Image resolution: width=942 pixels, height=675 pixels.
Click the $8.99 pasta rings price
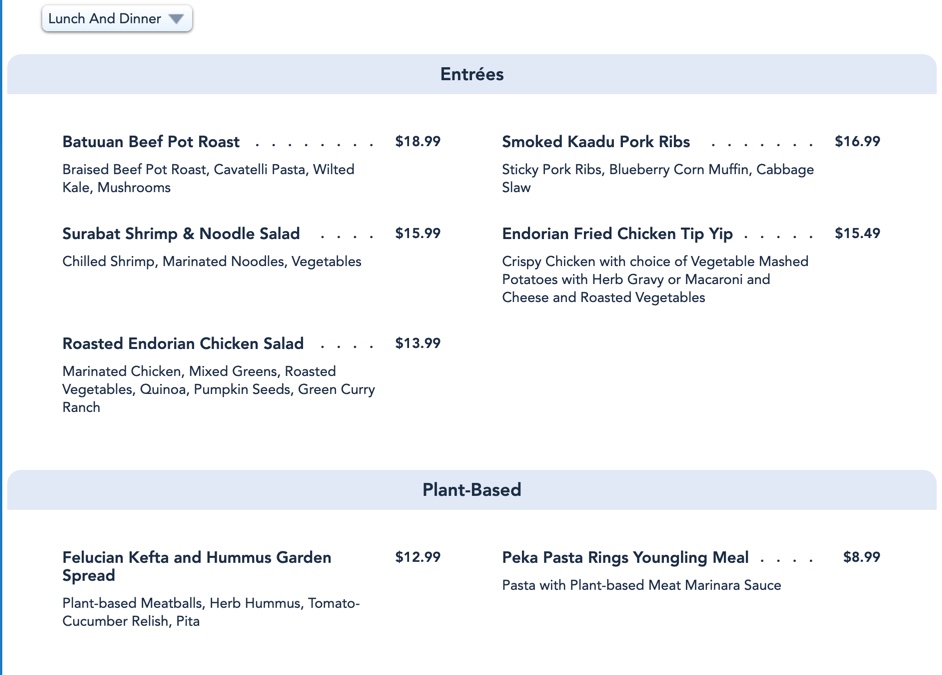click(862, 558)
